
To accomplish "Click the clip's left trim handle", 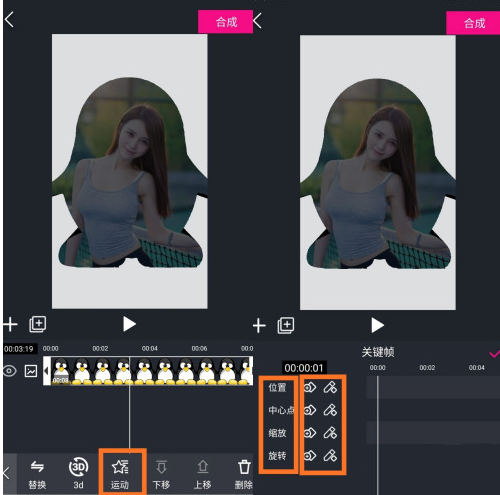I will (47, 371).
